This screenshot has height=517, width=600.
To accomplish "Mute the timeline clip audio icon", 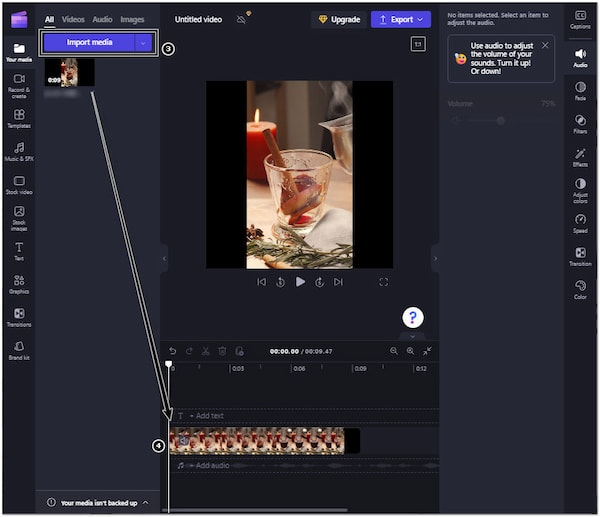I will (x=184, y=440).
